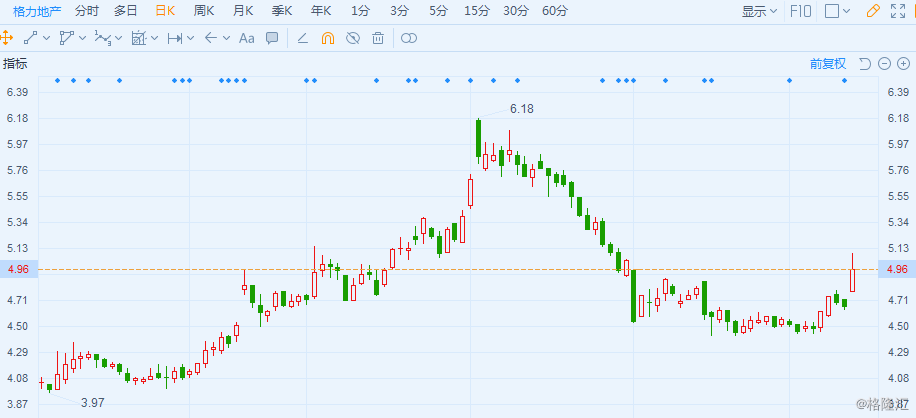Switch to the 分时 tab
916x418 pixels.
(x=87, y=11)
